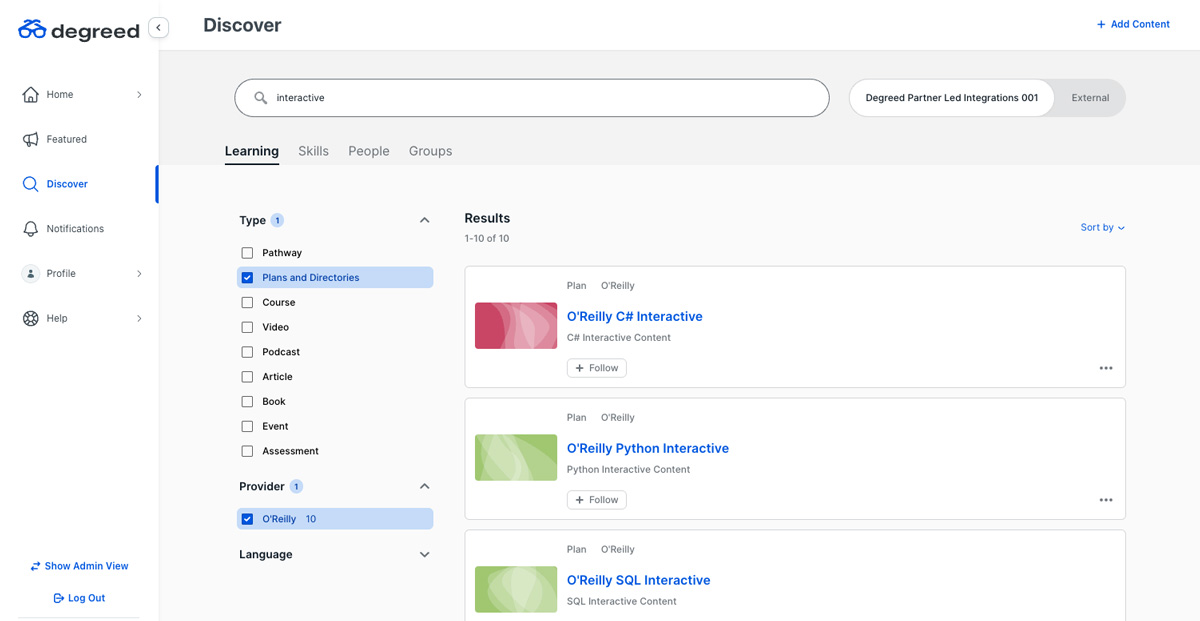Click Add Content

(x=1133, y=24)
